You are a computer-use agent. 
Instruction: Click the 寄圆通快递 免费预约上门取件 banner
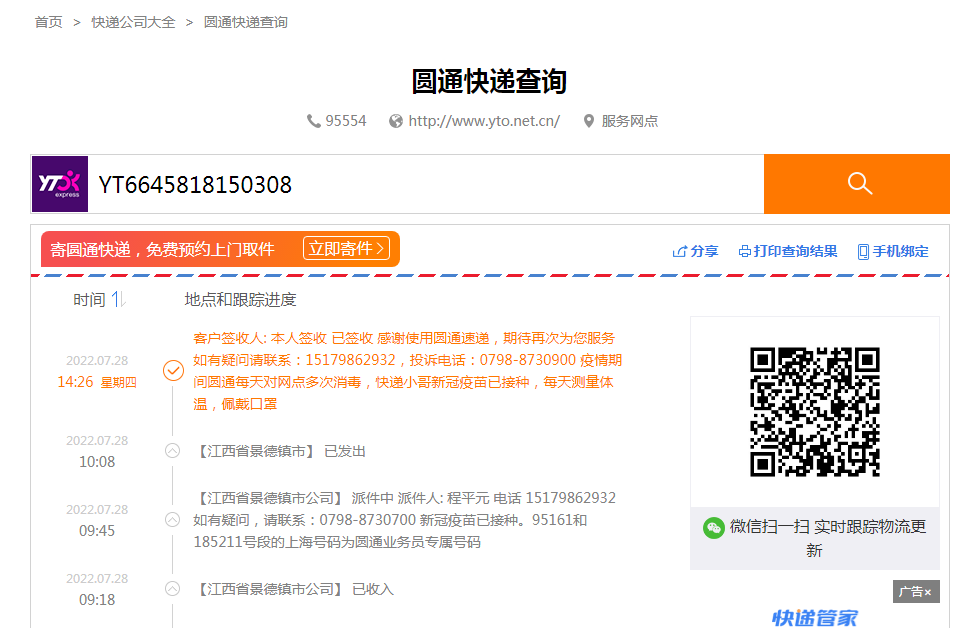point(220,249)
